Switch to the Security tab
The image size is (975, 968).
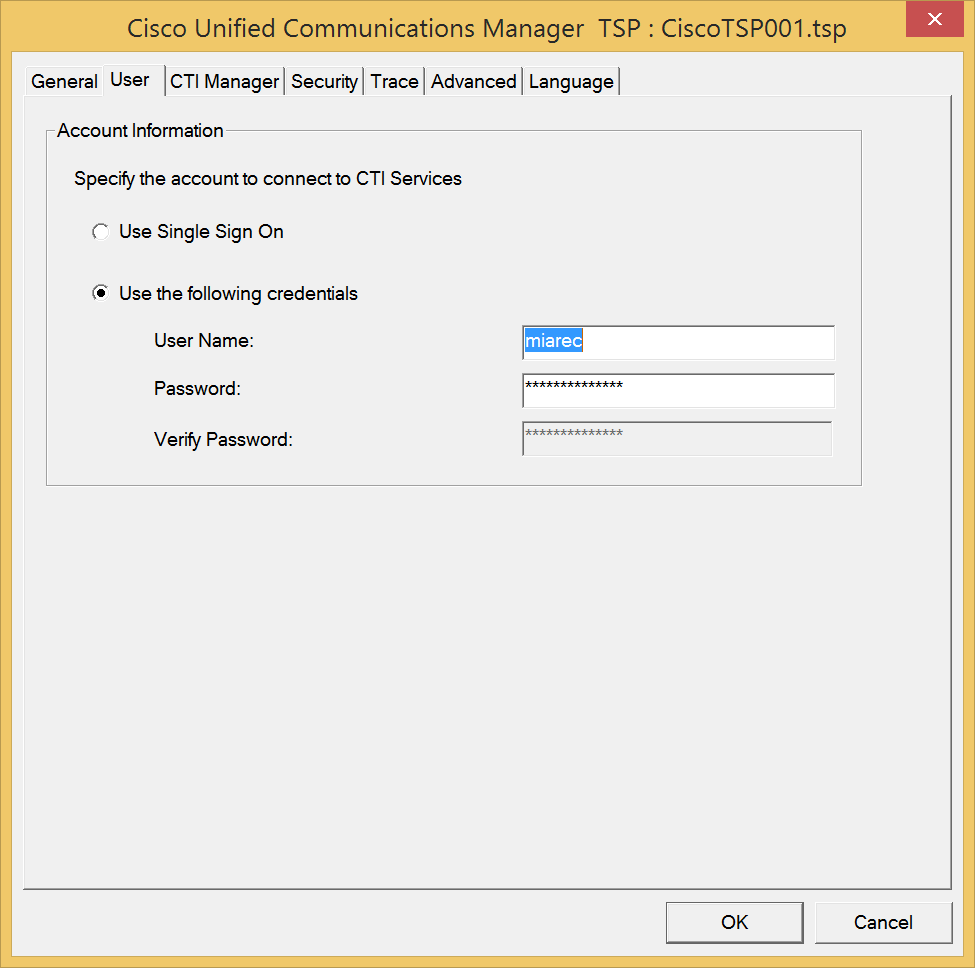coord(324,81)
